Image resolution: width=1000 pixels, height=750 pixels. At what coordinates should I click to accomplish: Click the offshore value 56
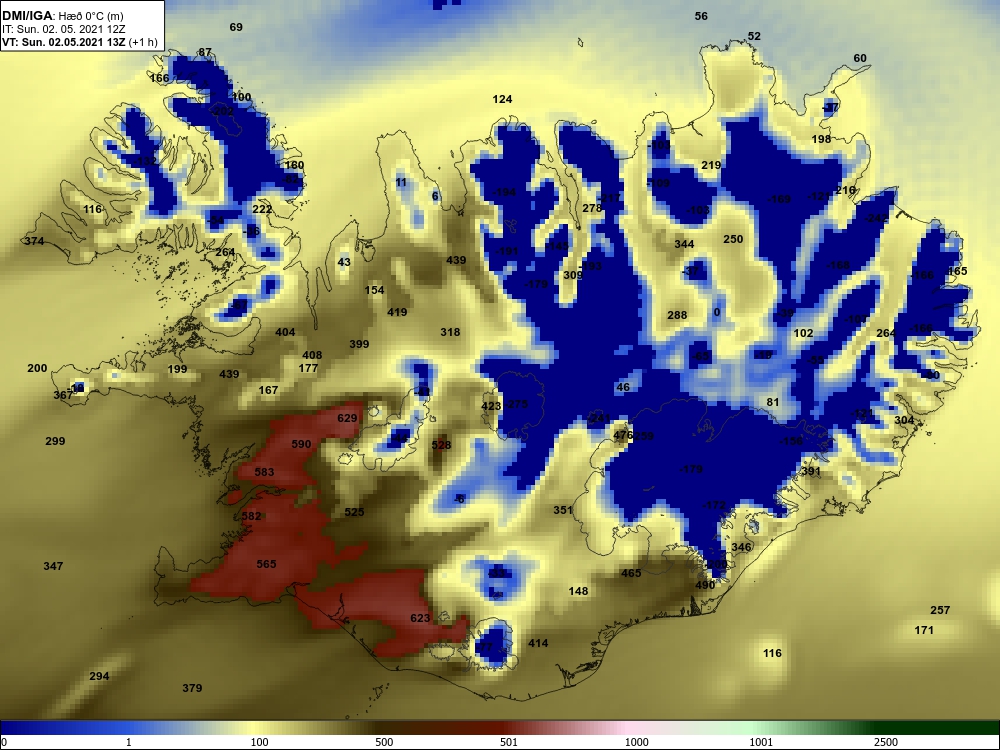[701, 16]
